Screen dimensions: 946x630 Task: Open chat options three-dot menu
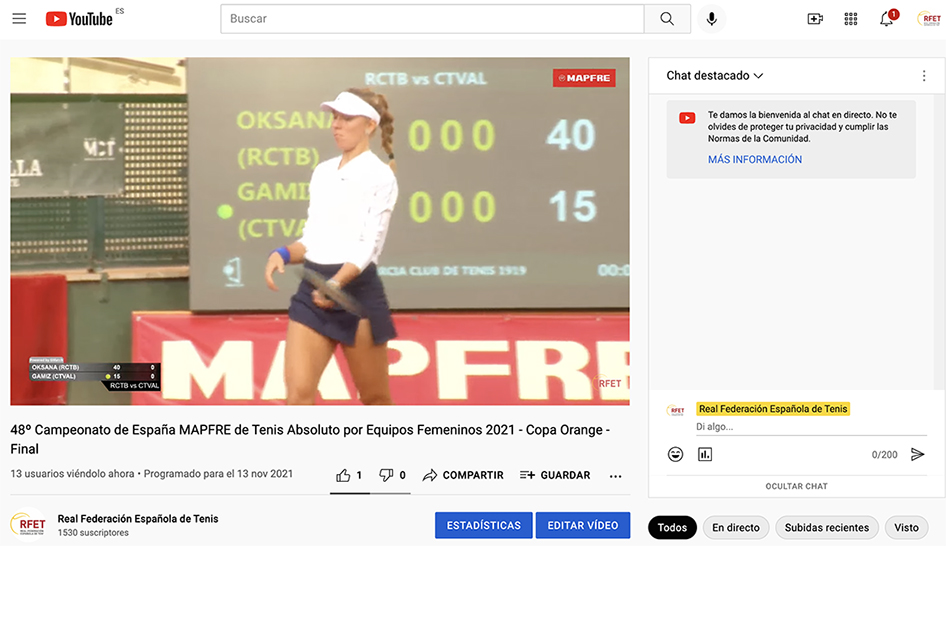point(924,75)
